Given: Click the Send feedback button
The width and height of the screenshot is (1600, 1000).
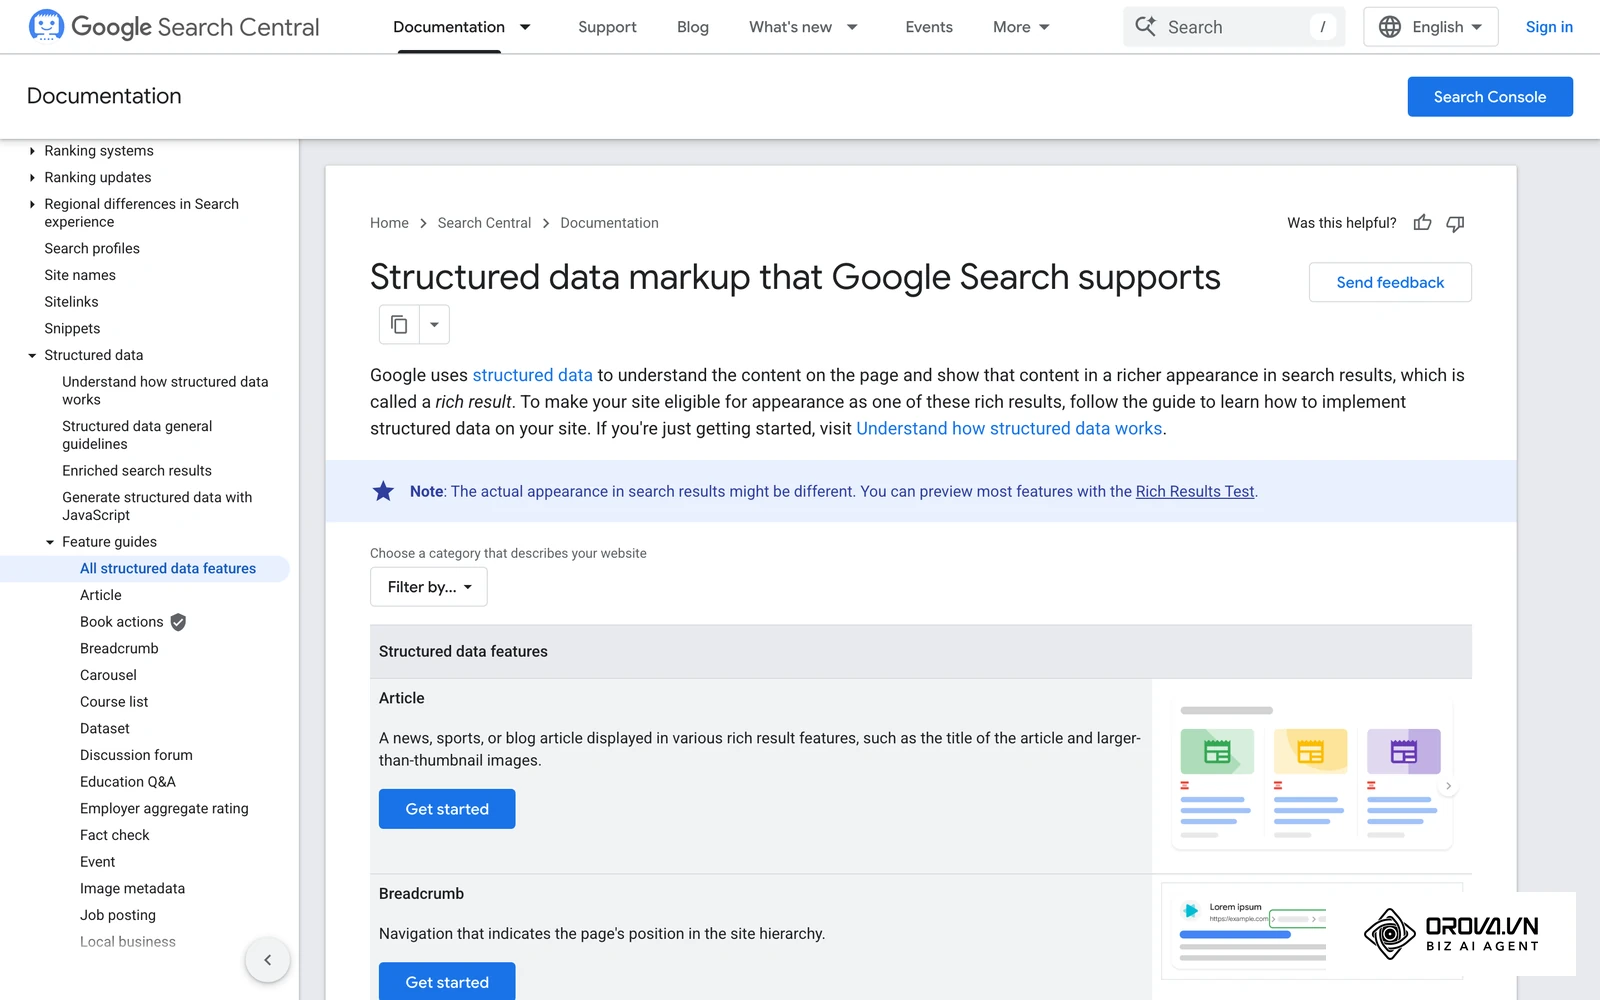Looking at the screenshot, I should pos(1390,282).
